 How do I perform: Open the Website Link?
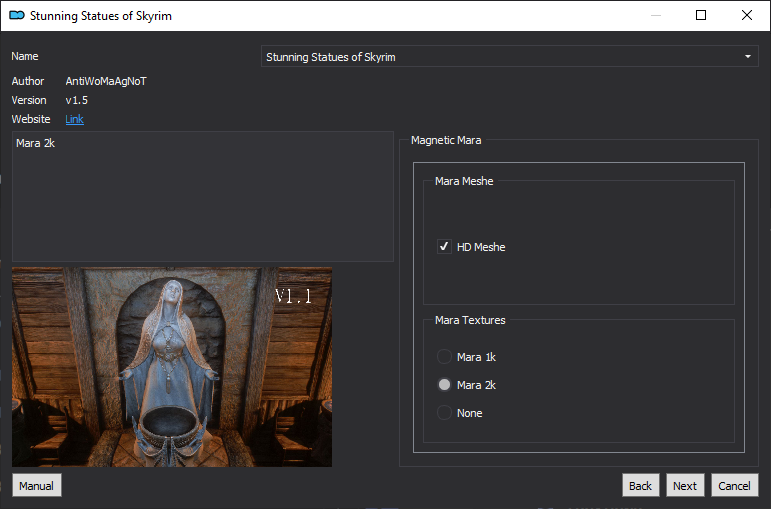74,119
